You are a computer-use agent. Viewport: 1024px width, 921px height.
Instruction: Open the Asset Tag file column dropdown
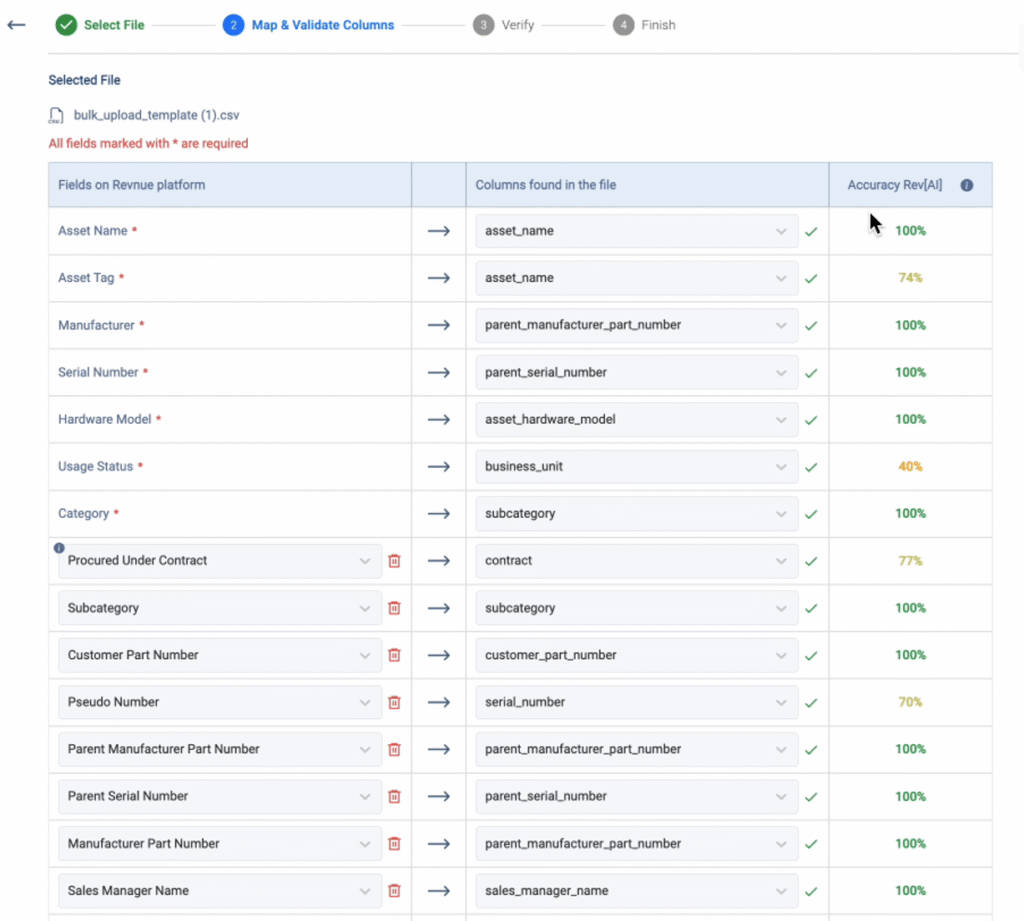point(780,278)
